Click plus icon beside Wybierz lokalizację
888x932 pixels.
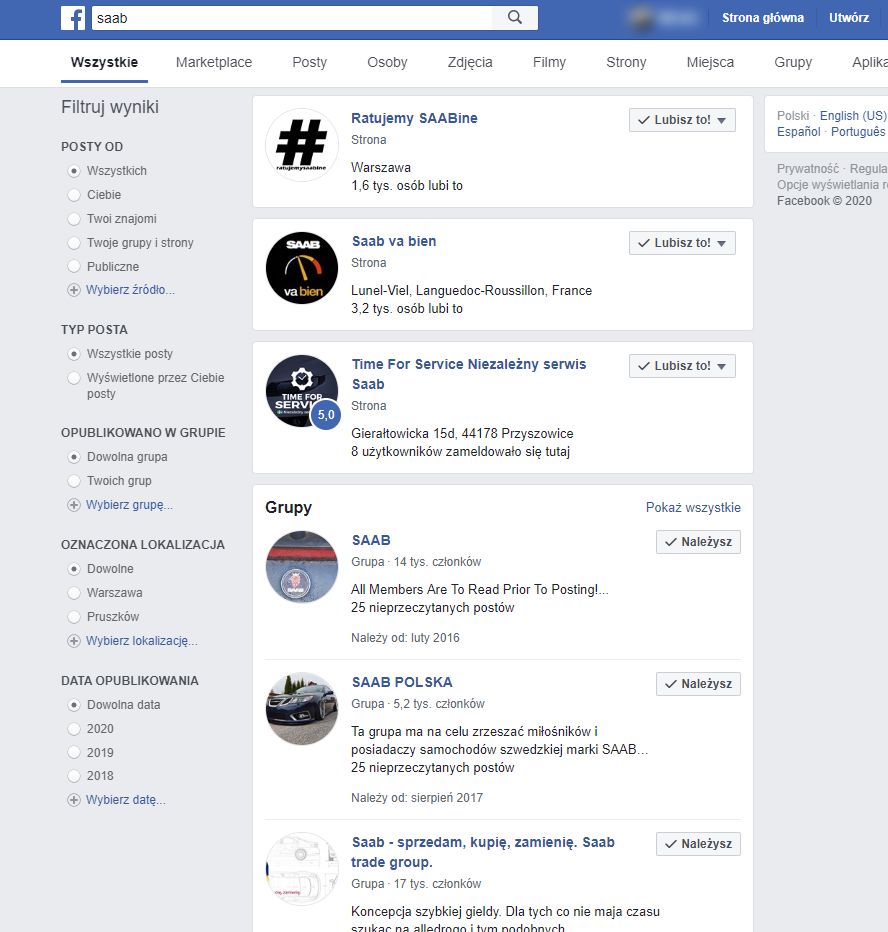pos(74,641)
